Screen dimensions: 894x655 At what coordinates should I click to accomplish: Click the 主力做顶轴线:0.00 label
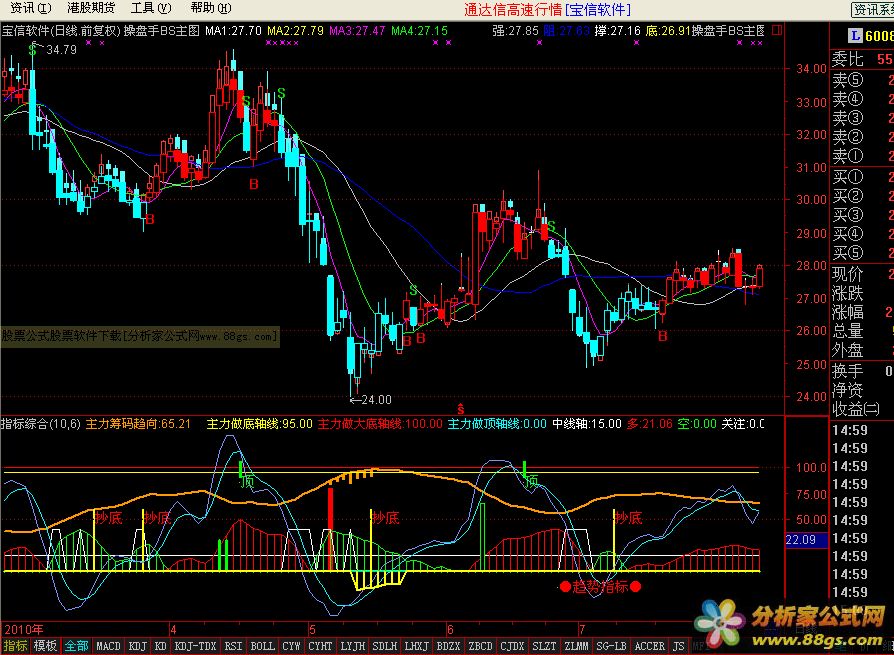(497, 424)
